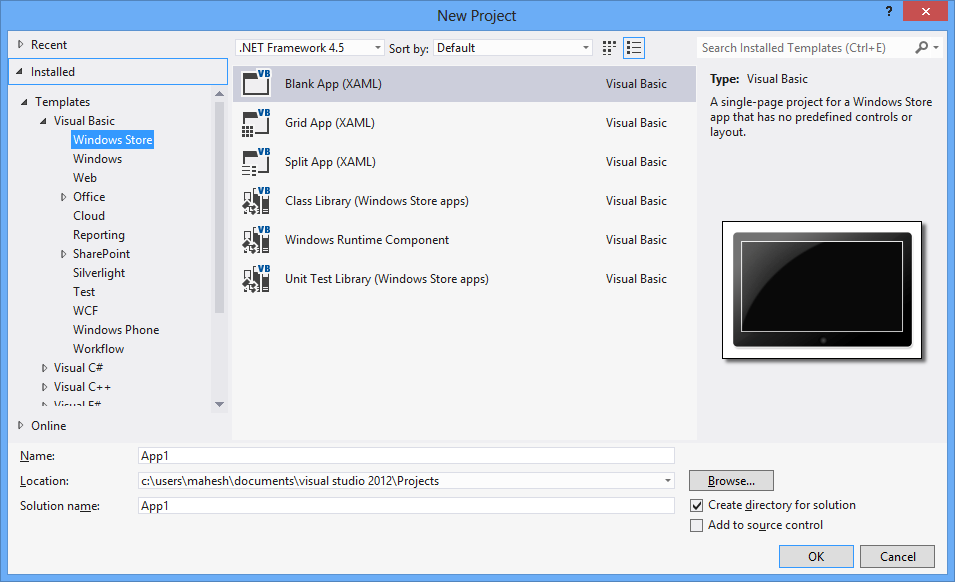
Task: Open the .NET Framework 4.5 dropdown
Action: pyautogui.click(x=378, y=47)
